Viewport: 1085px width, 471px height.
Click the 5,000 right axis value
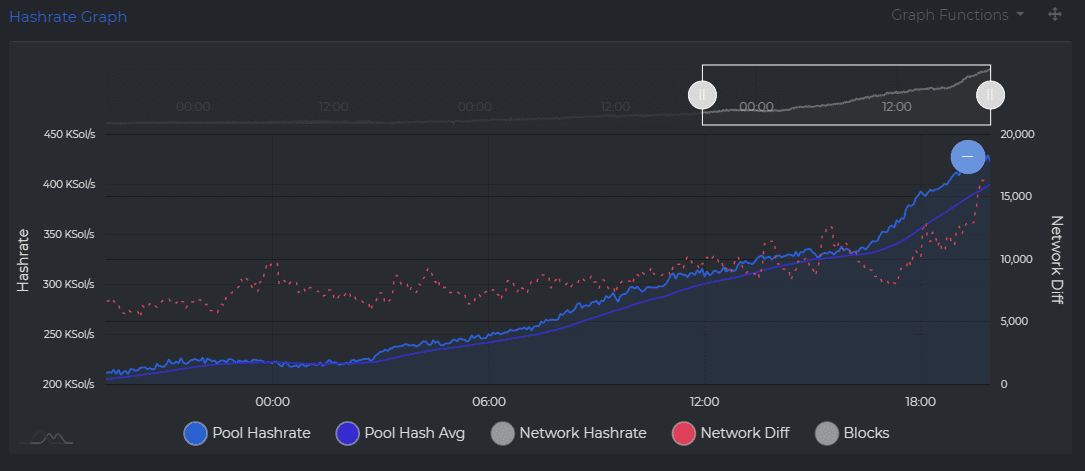tap(1014, 322)
